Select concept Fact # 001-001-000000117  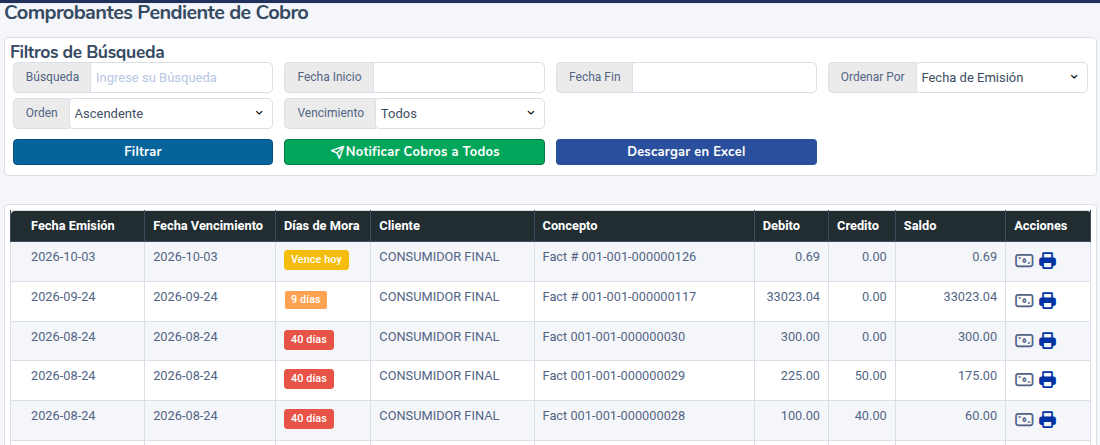tap(619, 297)
